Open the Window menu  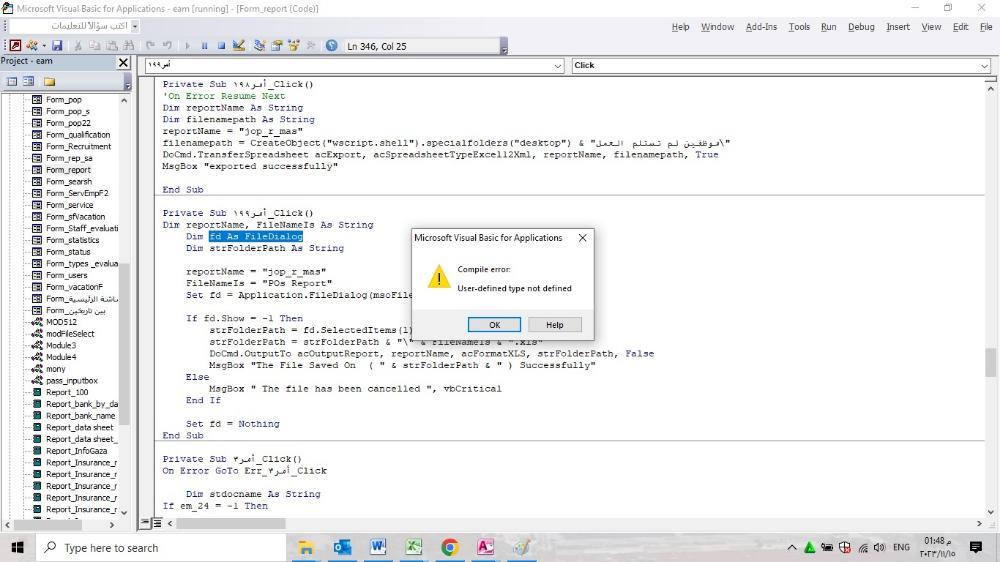[x=717, y=27]
